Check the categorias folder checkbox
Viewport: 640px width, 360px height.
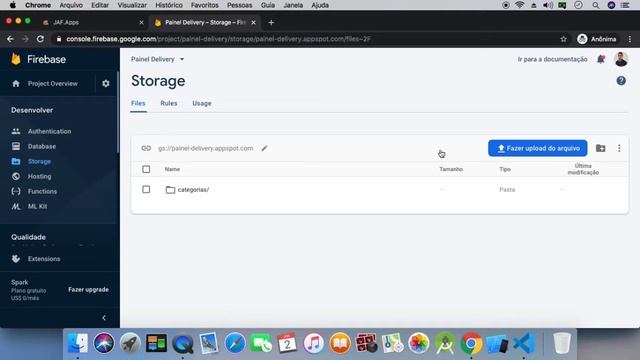(146, 189)
